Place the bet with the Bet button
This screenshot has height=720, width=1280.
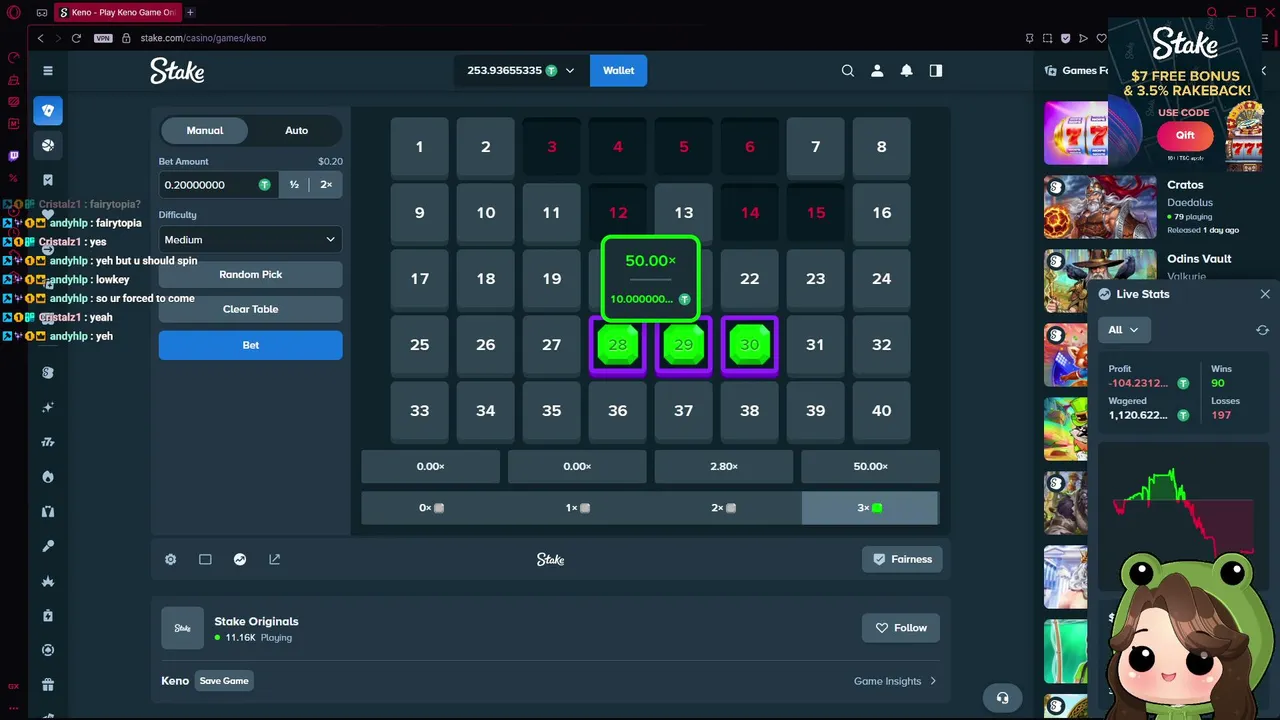click(250, 346)
